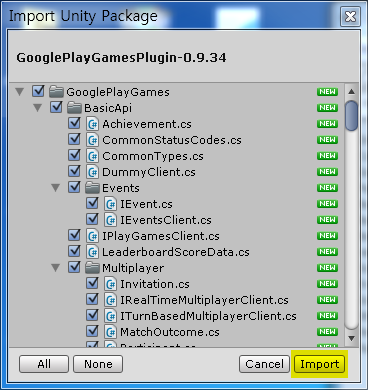Image resolution: width=368 pixels, height=390 pixels.
Task: Click the ITurnBasedMultiplayerClient.cs script icon
Action: click(x=110, y=316)
